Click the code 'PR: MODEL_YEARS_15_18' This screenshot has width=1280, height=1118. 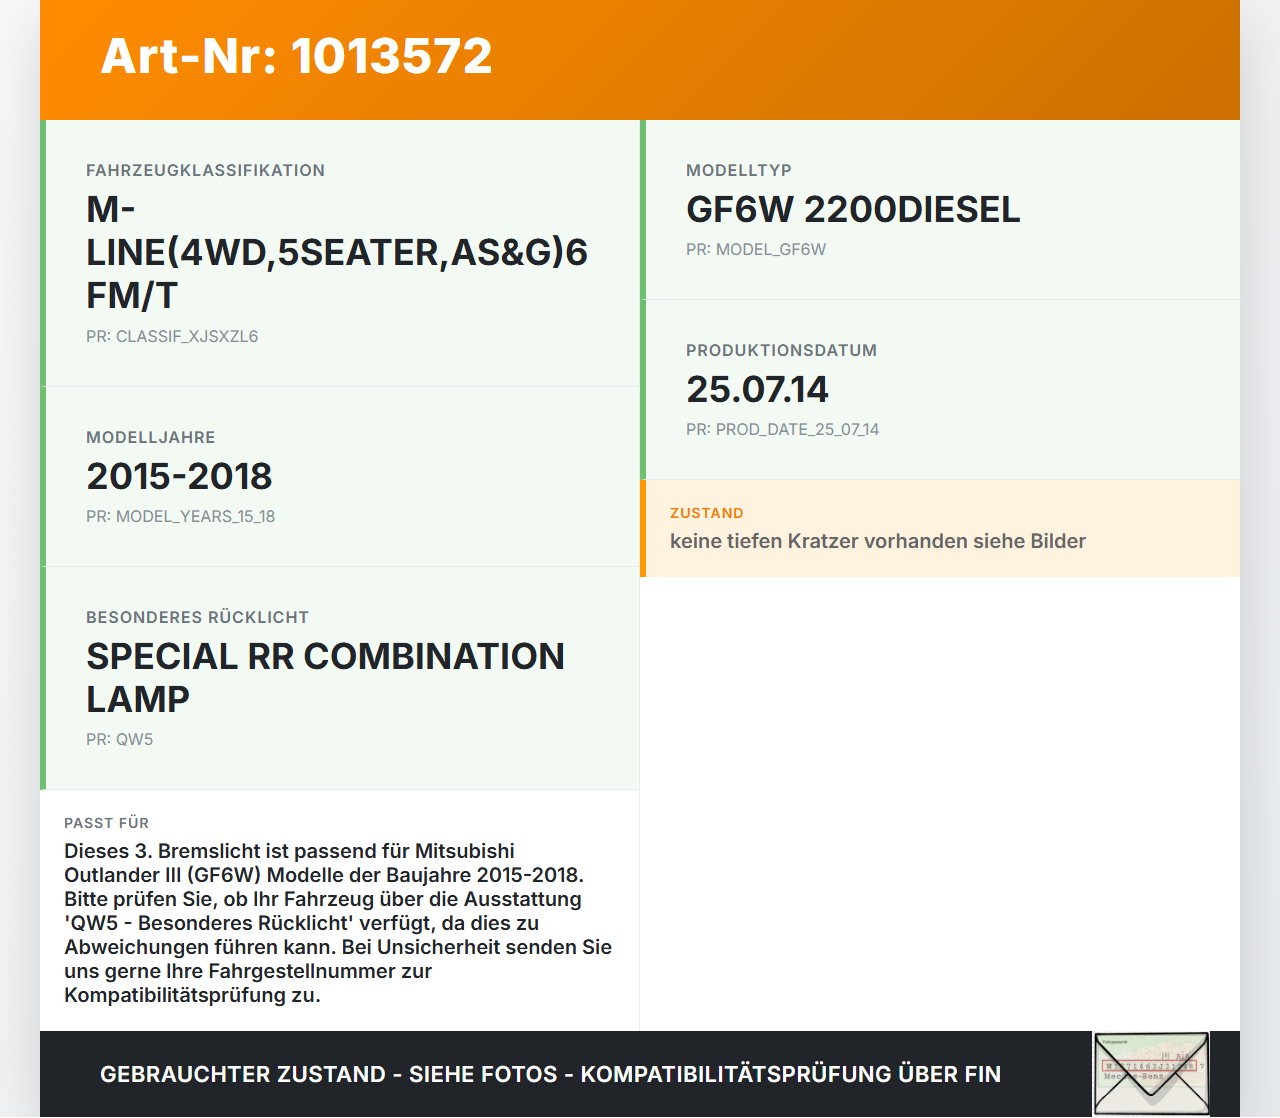180,516
